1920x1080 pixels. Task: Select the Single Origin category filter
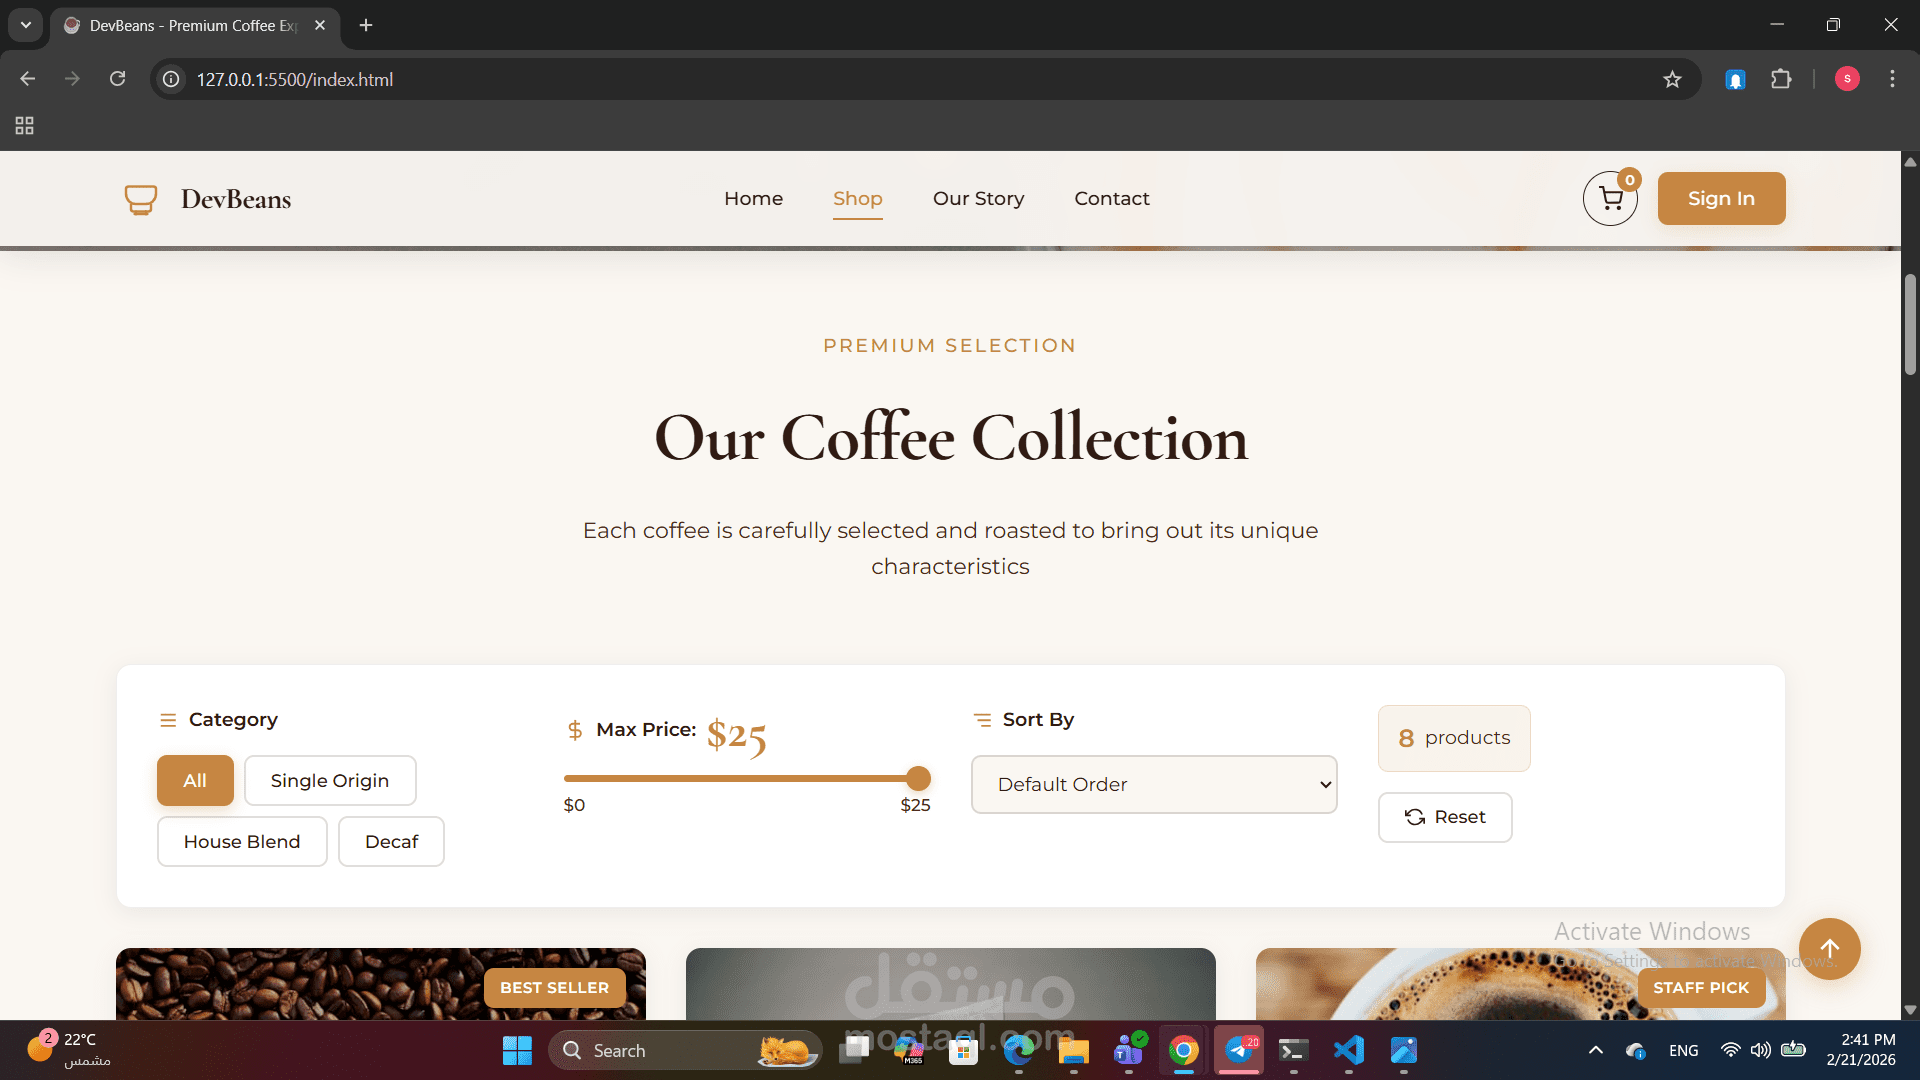329,781
